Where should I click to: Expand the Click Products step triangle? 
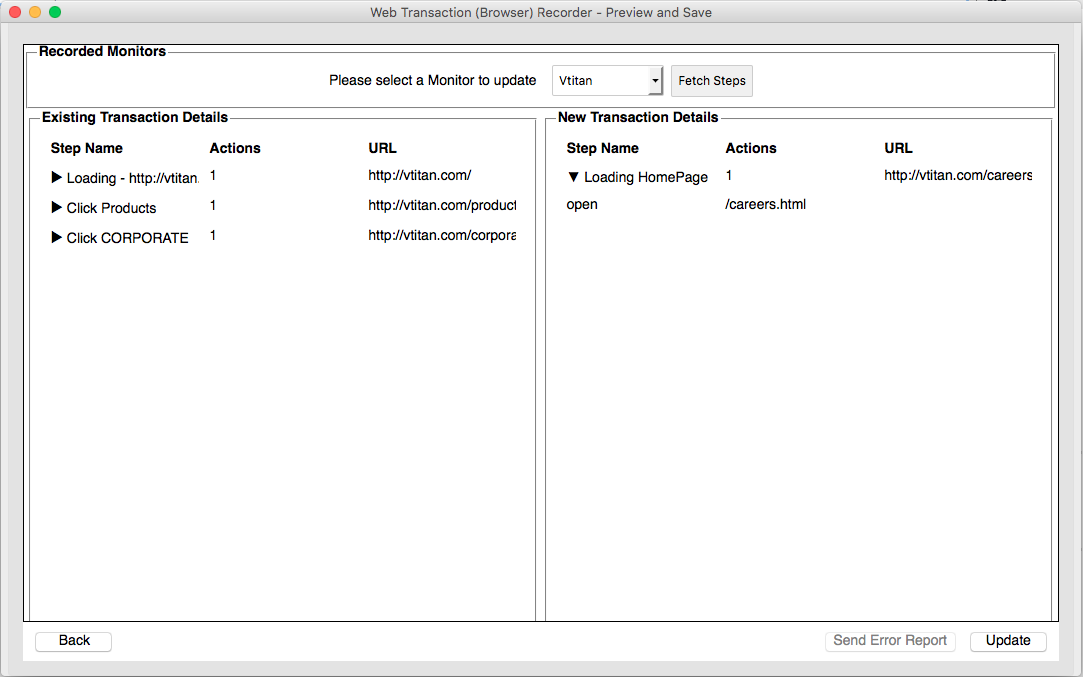[57, 208]
